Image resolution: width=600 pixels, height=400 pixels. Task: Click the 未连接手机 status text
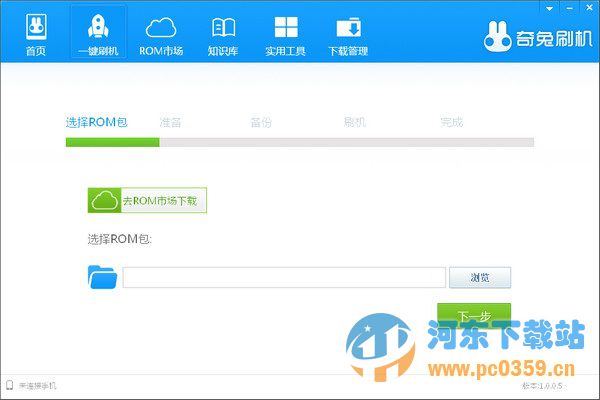38,385
